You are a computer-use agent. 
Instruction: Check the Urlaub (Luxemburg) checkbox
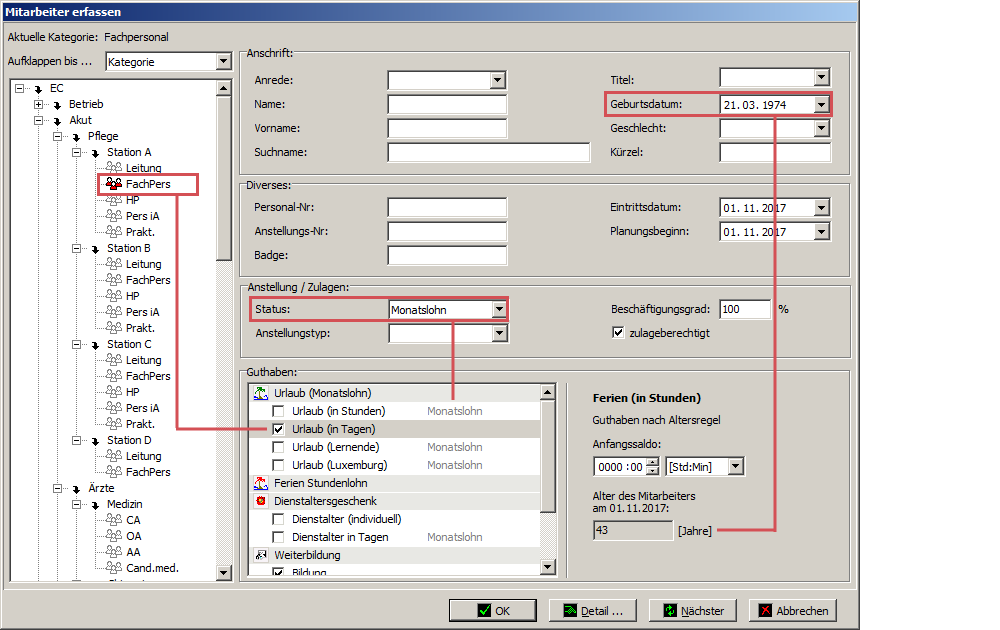coord(279,465)
